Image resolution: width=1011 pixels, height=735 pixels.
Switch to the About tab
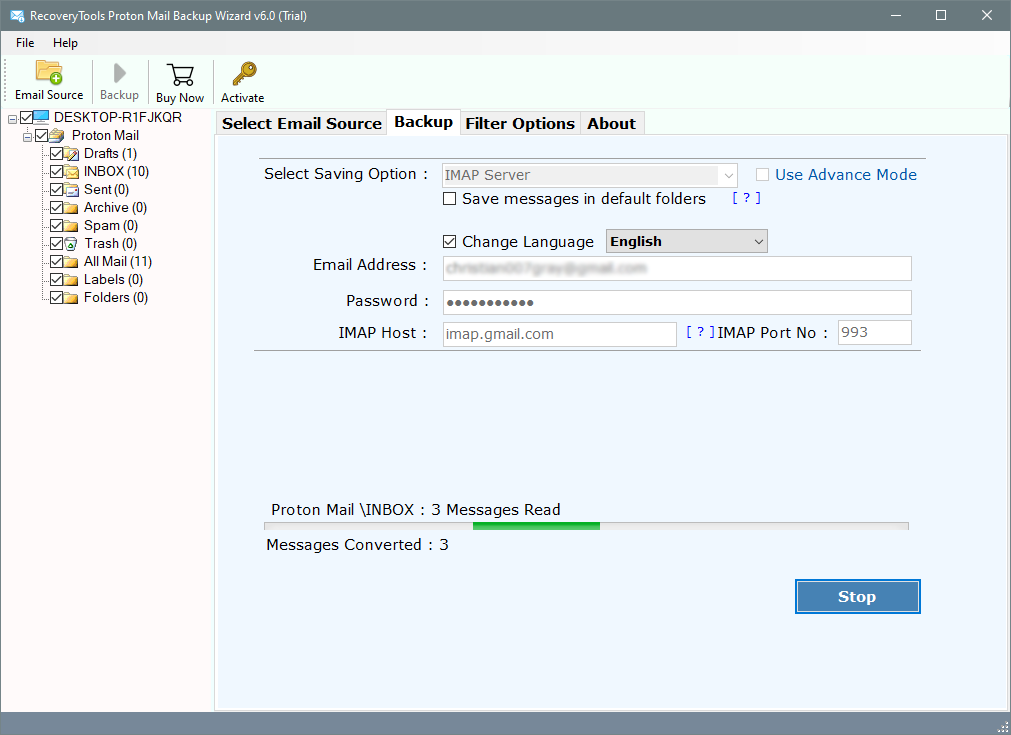point(611,123)
